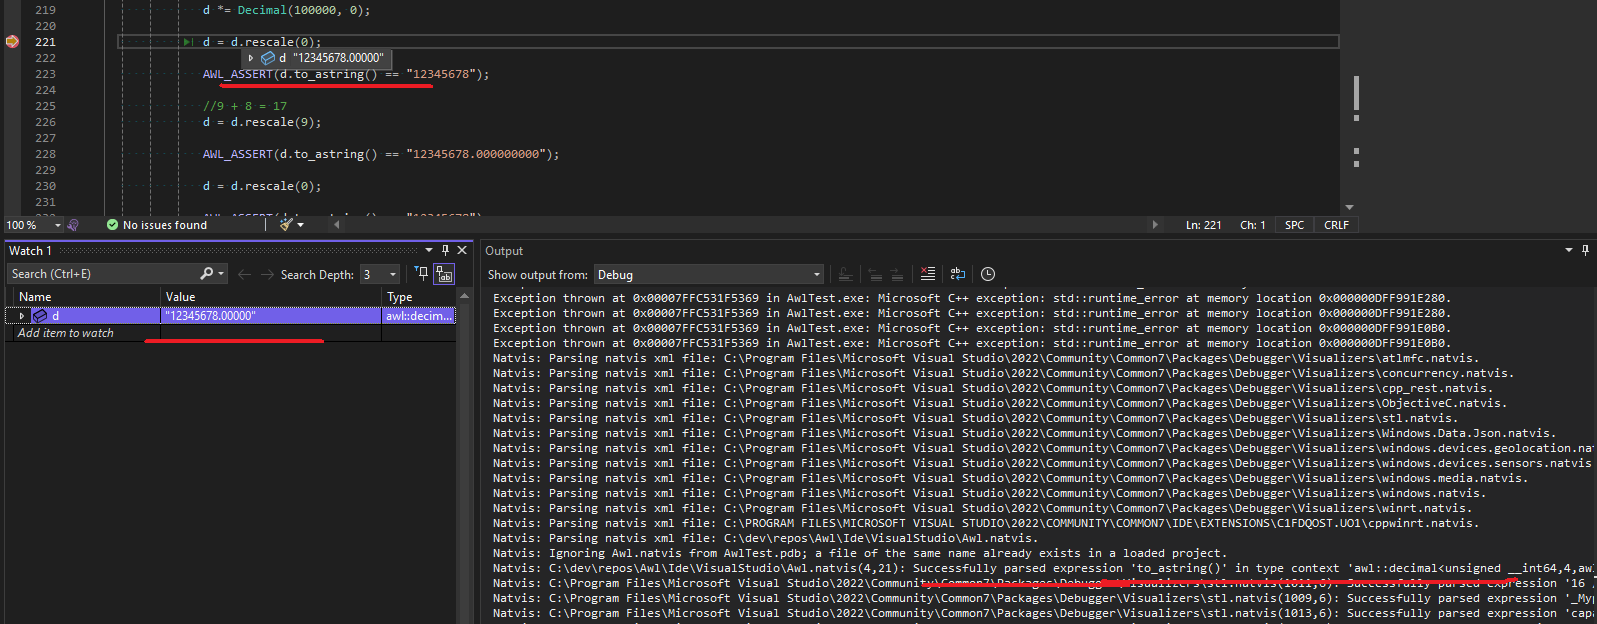This screenshot has height=624, width=1597.
Task: Expand the d datatip in the editor
Action: (251, 58)
